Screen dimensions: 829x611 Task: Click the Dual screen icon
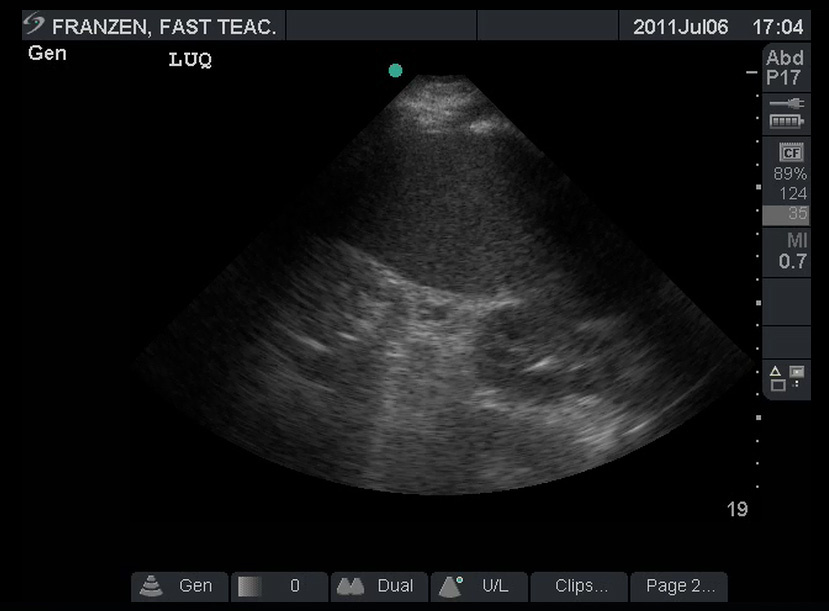[351, 586]
